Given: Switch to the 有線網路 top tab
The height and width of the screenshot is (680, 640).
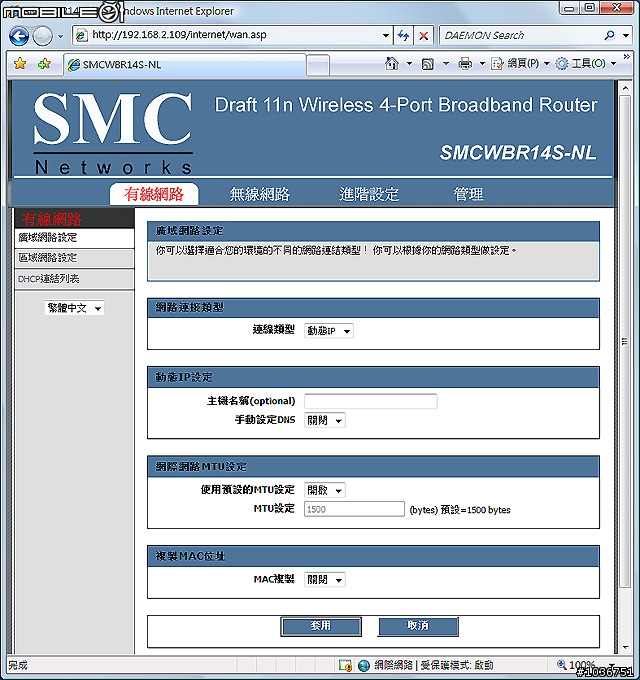Looking at the screenshot, I should point(154,194).
